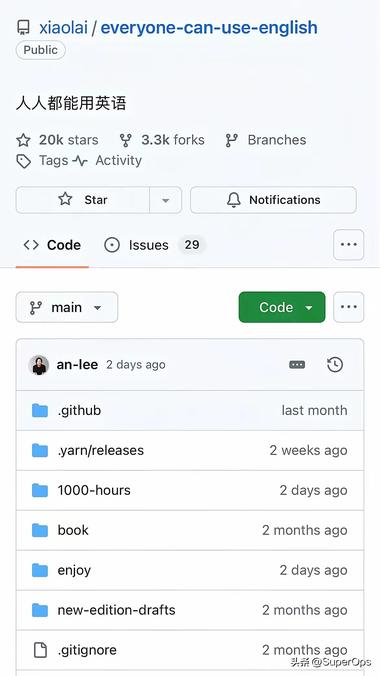Open the everyone-can-use-english repository link
380x676 pixels.
[x=209, y=28]
